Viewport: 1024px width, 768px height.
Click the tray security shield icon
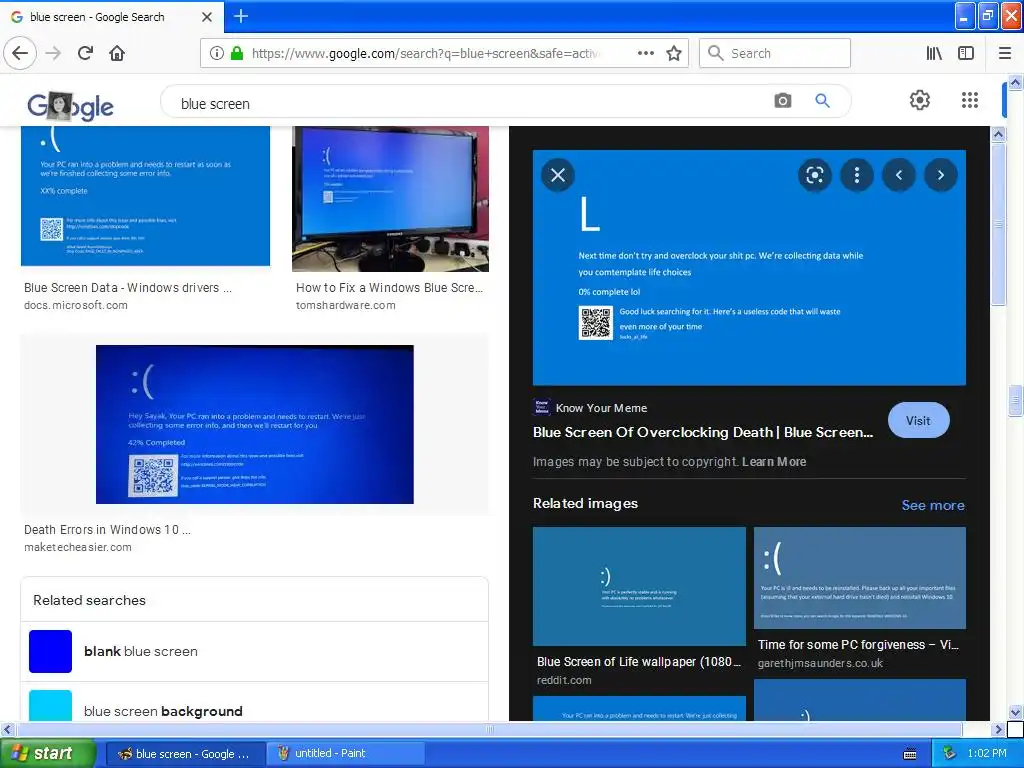coord(950,753)
